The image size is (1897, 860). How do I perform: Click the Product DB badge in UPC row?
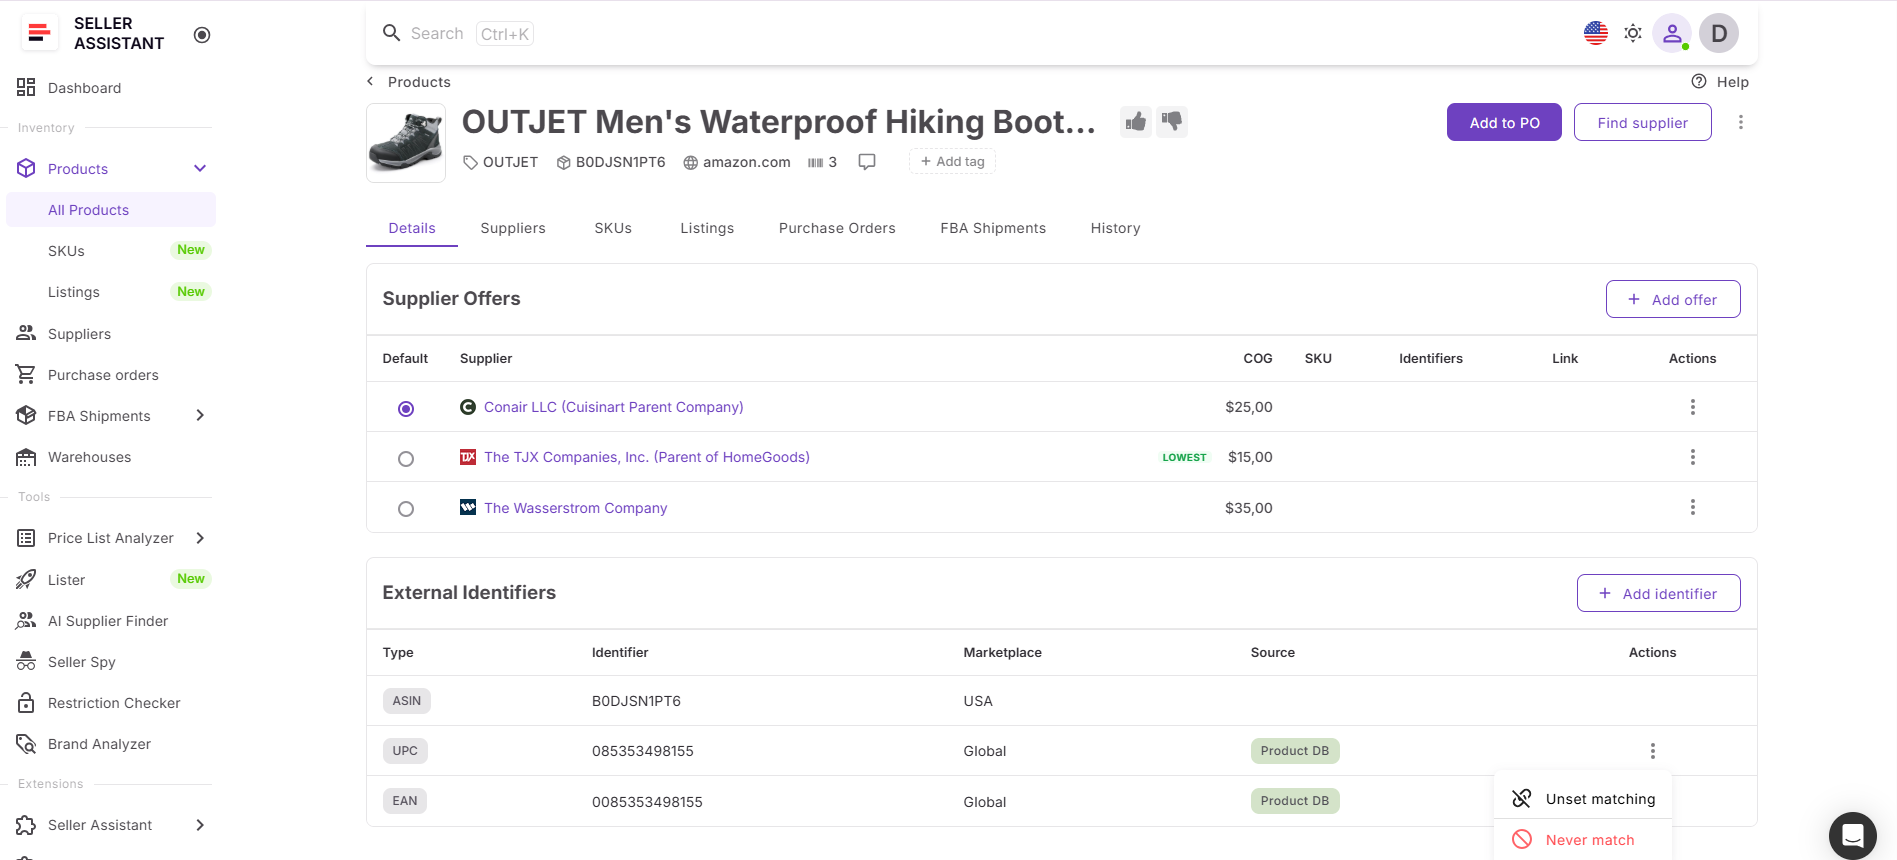point(1295,751)
